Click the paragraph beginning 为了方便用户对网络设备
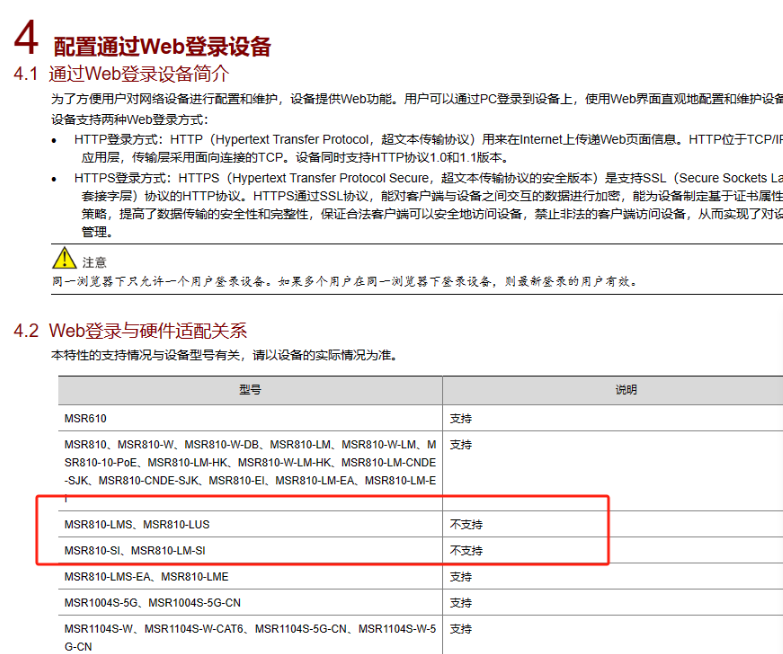The height and width of the screenshot is (654, 783). [417, 99]
